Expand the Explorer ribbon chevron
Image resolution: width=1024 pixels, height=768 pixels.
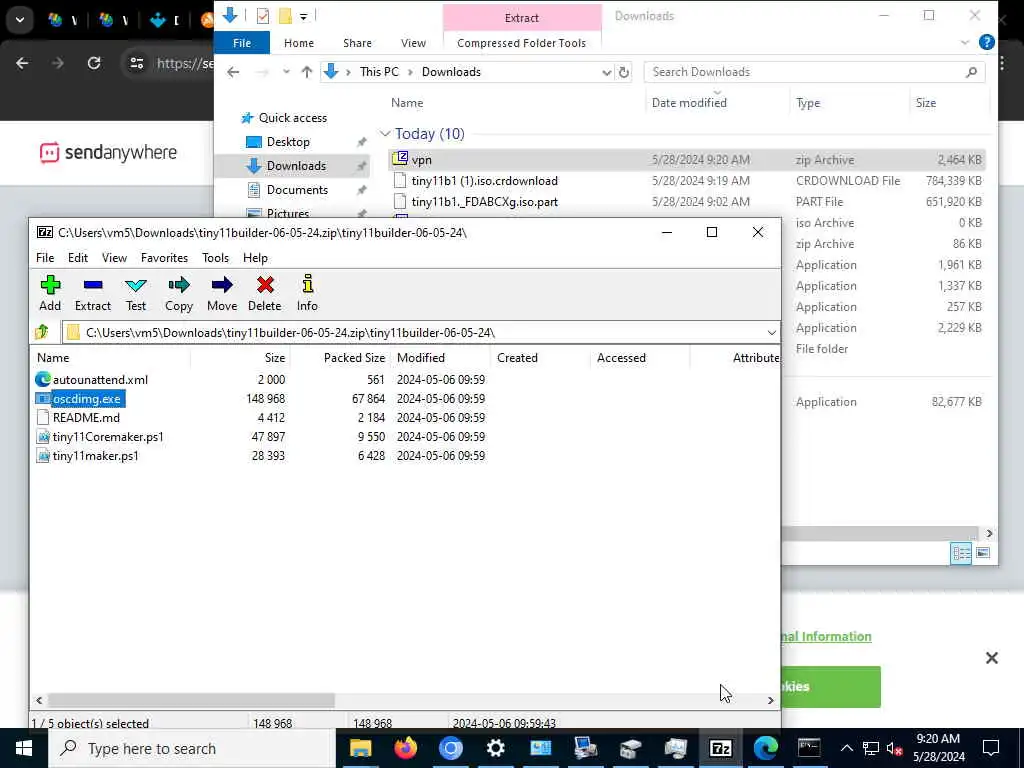point(965,42)
